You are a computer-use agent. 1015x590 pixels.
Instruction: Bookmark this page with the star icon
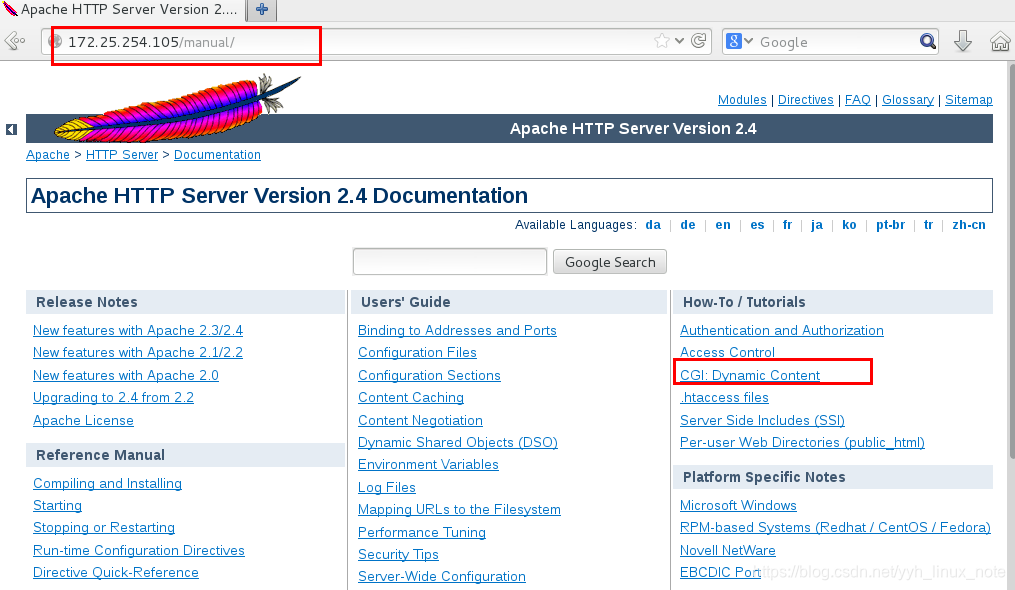pyautogui.click(x=662, y=41)
